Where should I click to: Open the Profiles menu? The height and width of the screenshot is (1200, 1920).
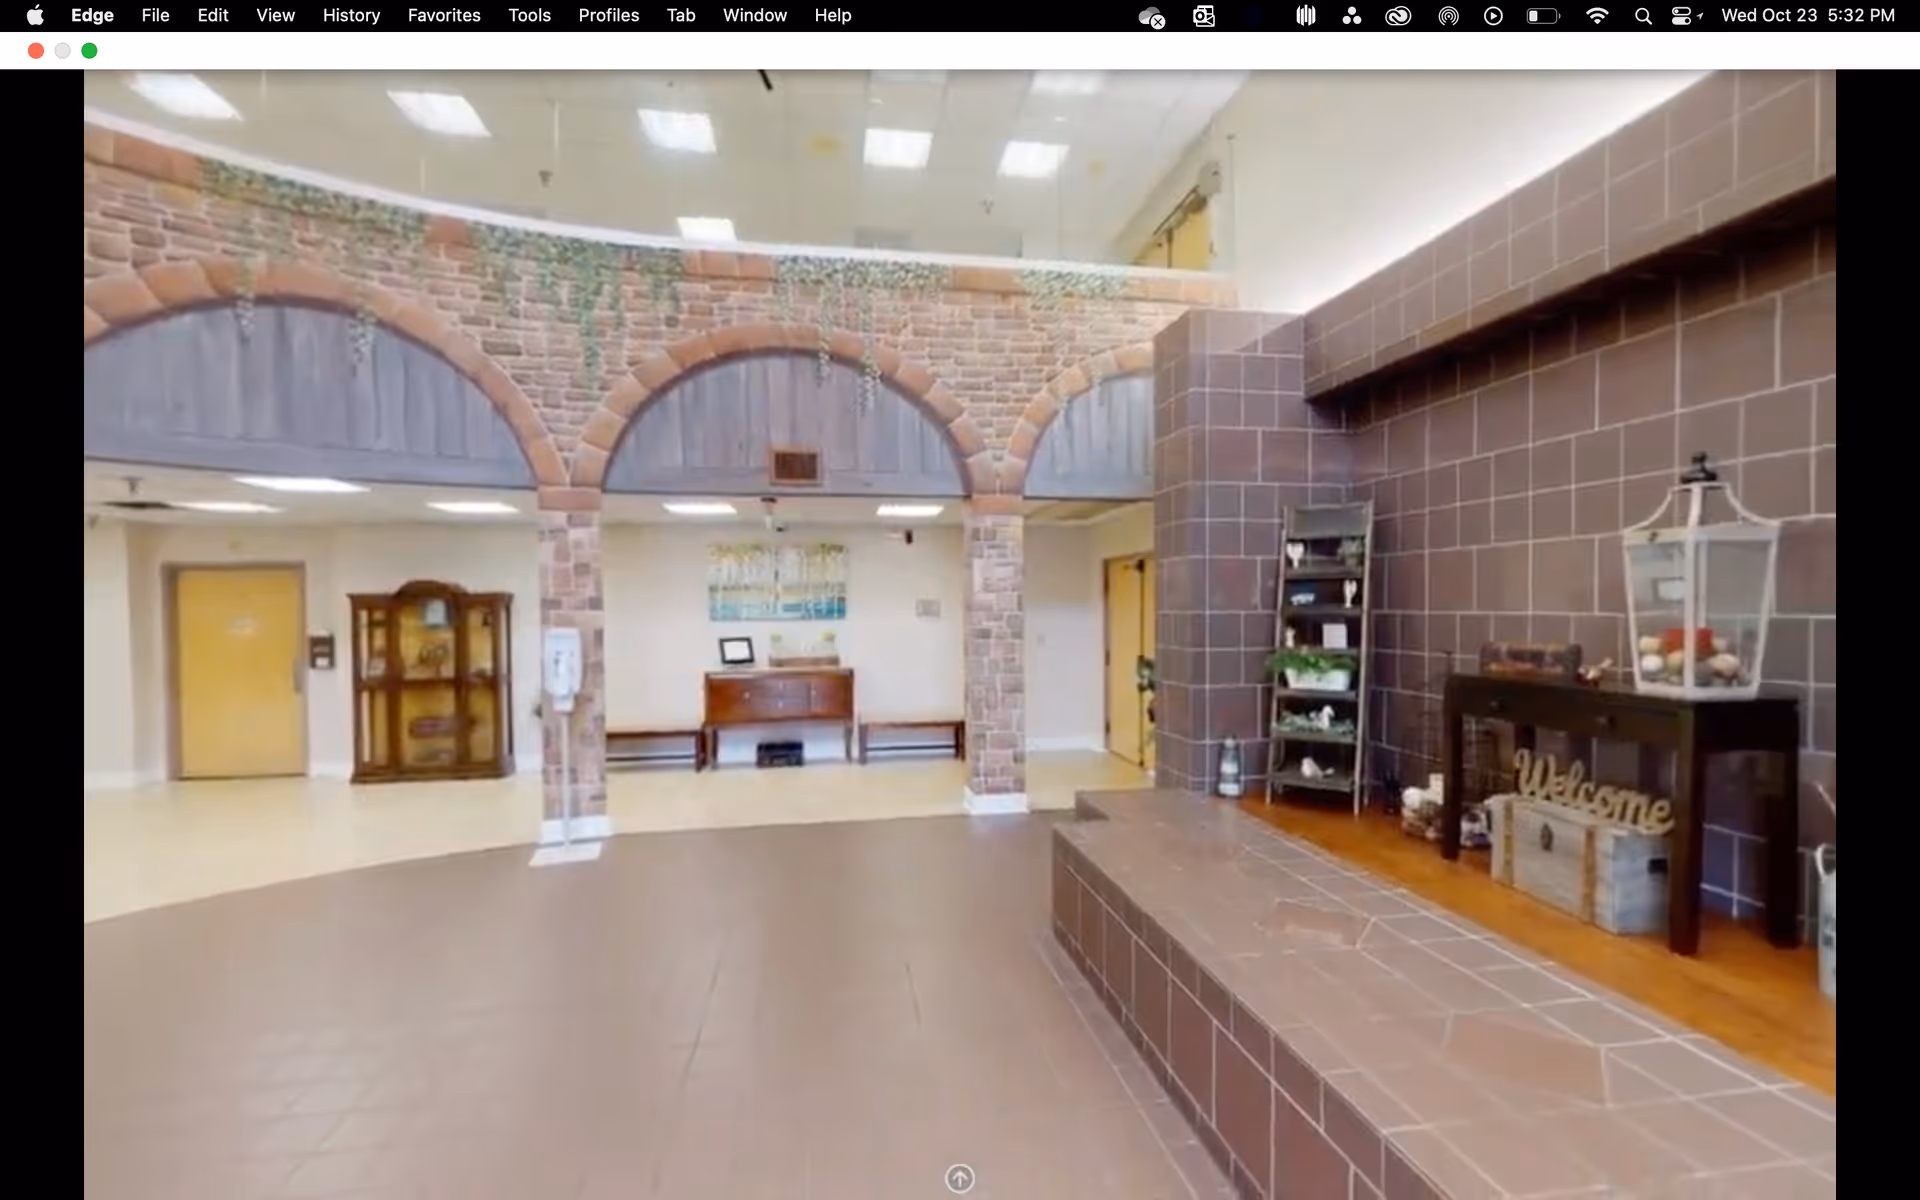click(608, 16)
